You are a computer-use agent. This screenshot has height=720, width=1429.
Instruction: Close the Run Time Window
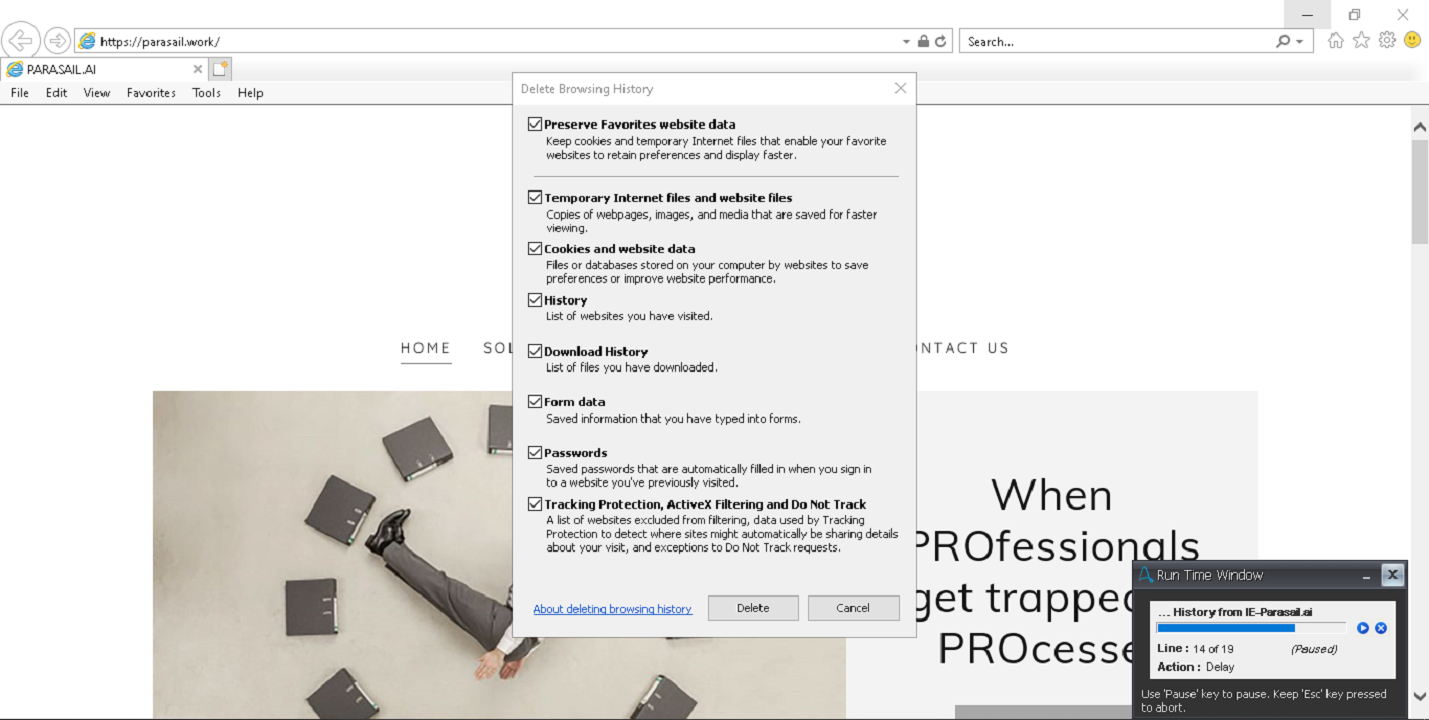click(x=1392, y=575)
